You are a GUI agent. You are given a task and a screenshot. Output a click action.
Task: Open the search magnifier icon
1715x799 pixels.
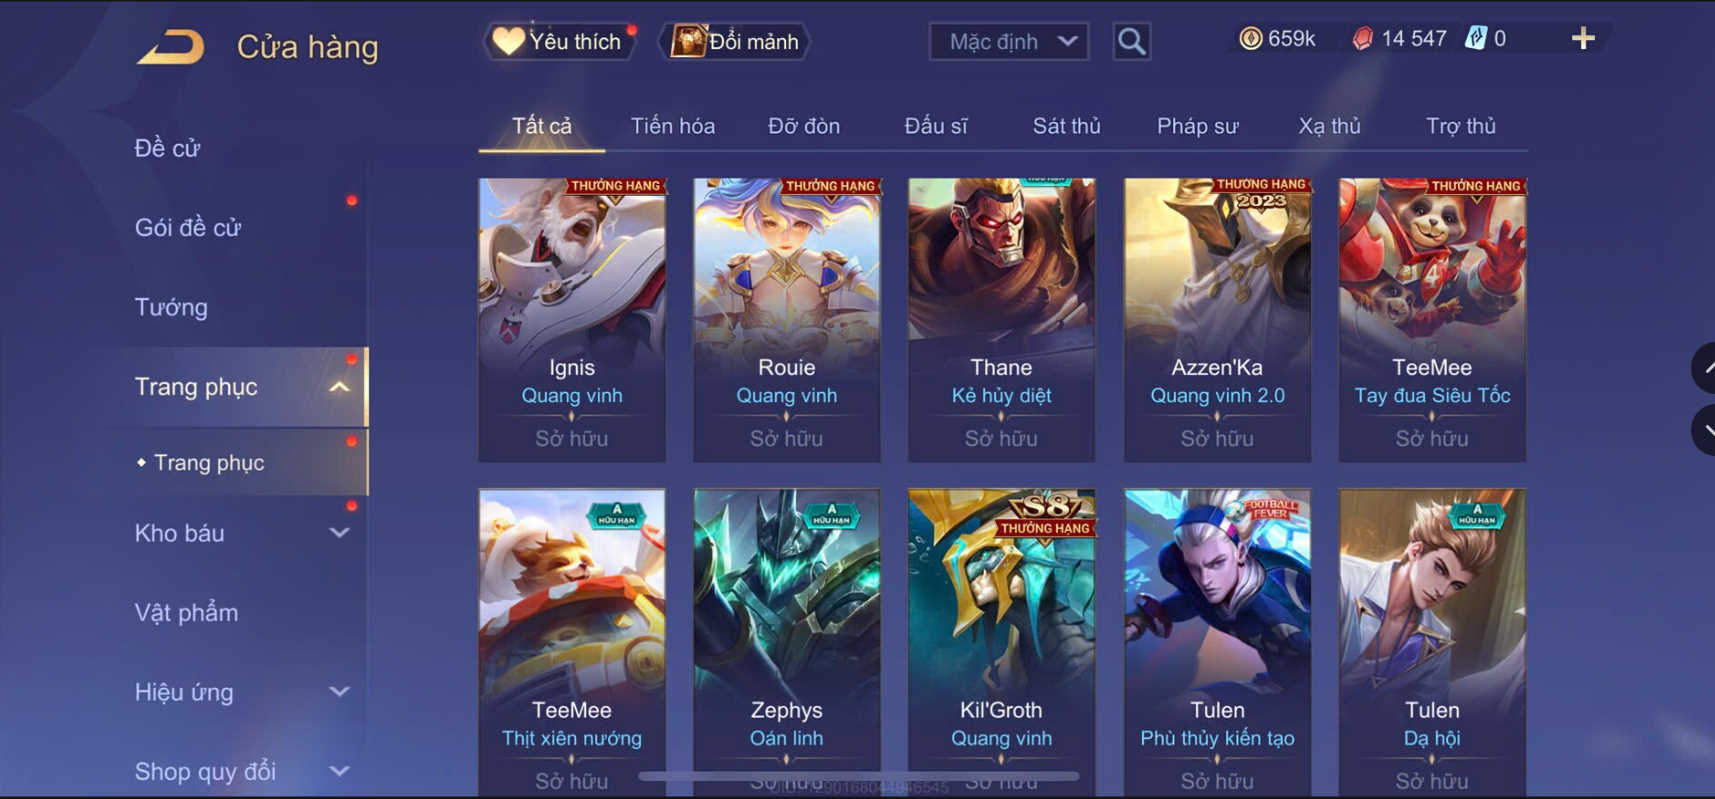pos(1131,42)
